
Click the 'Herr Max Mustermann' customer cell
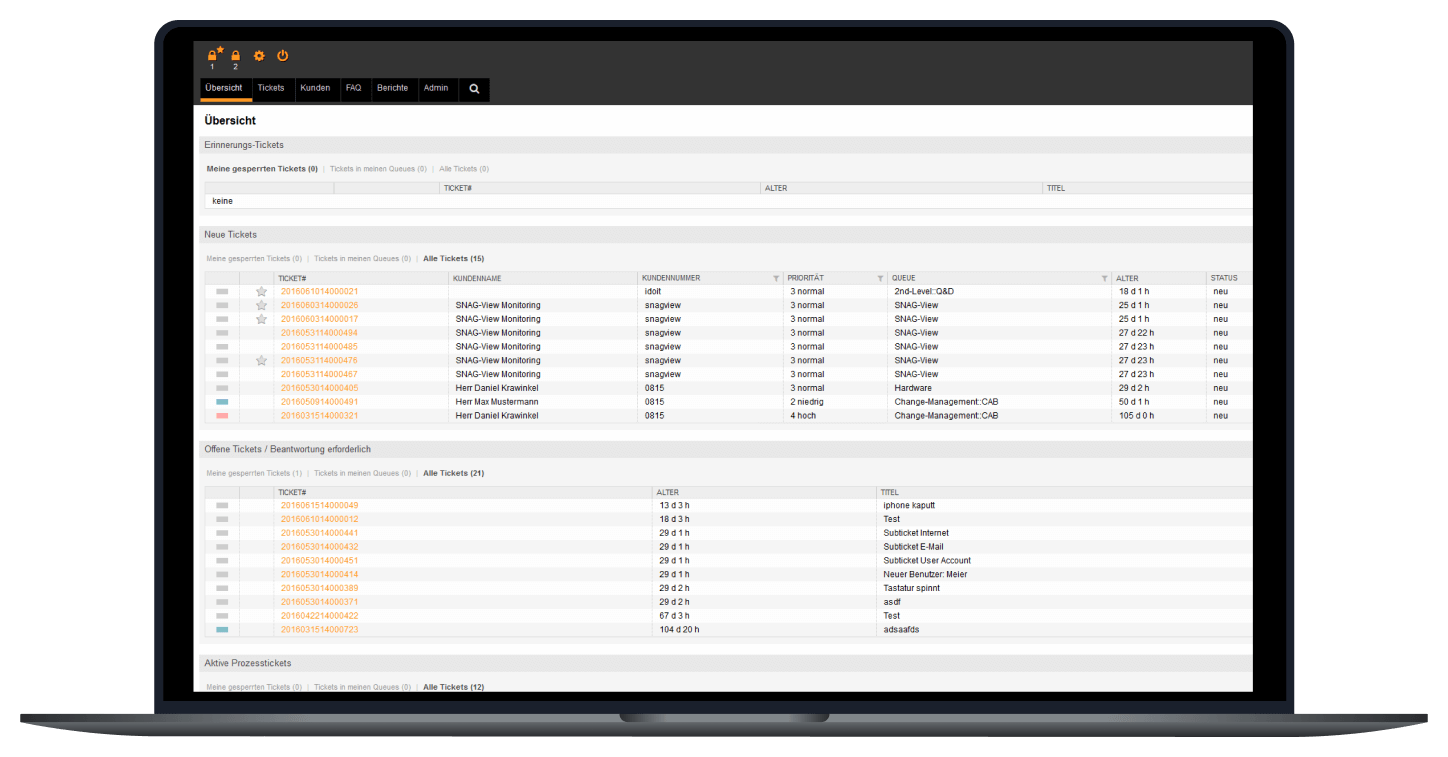[497, 402]
